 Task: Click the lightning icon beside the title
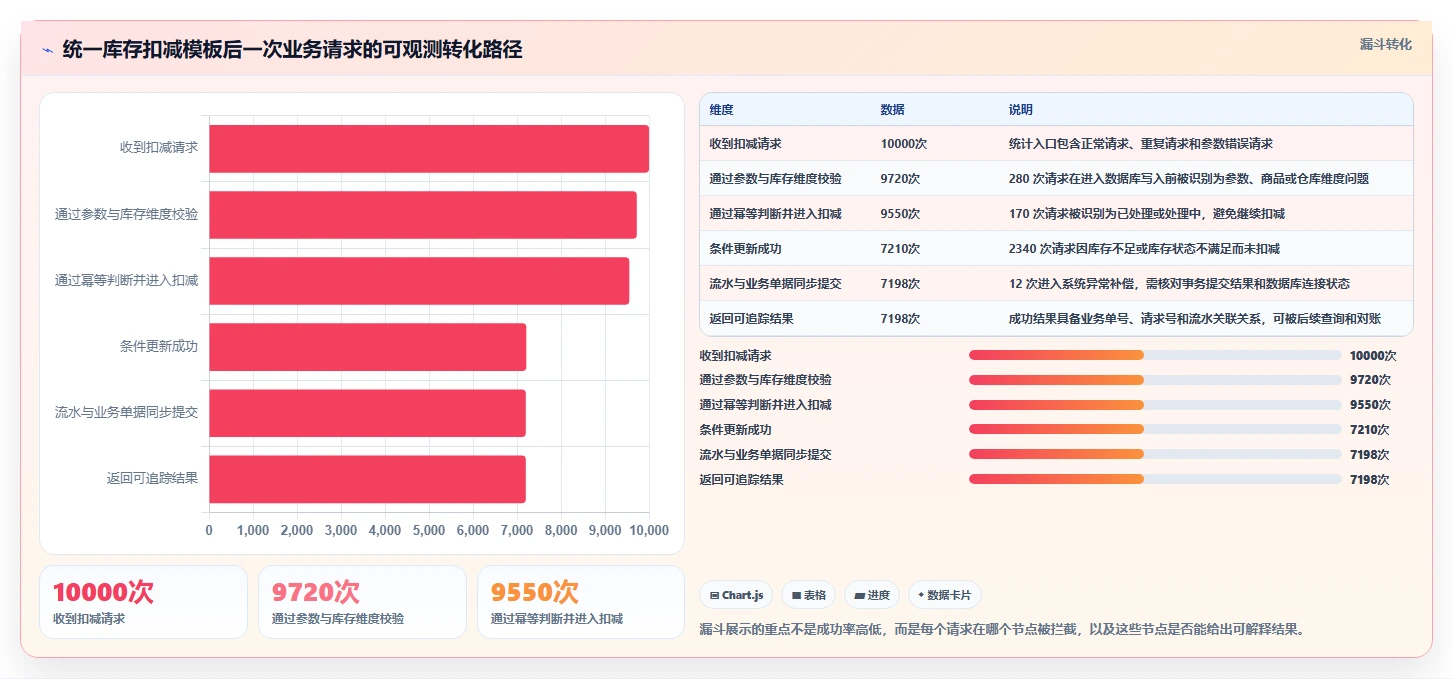[47, 49]
